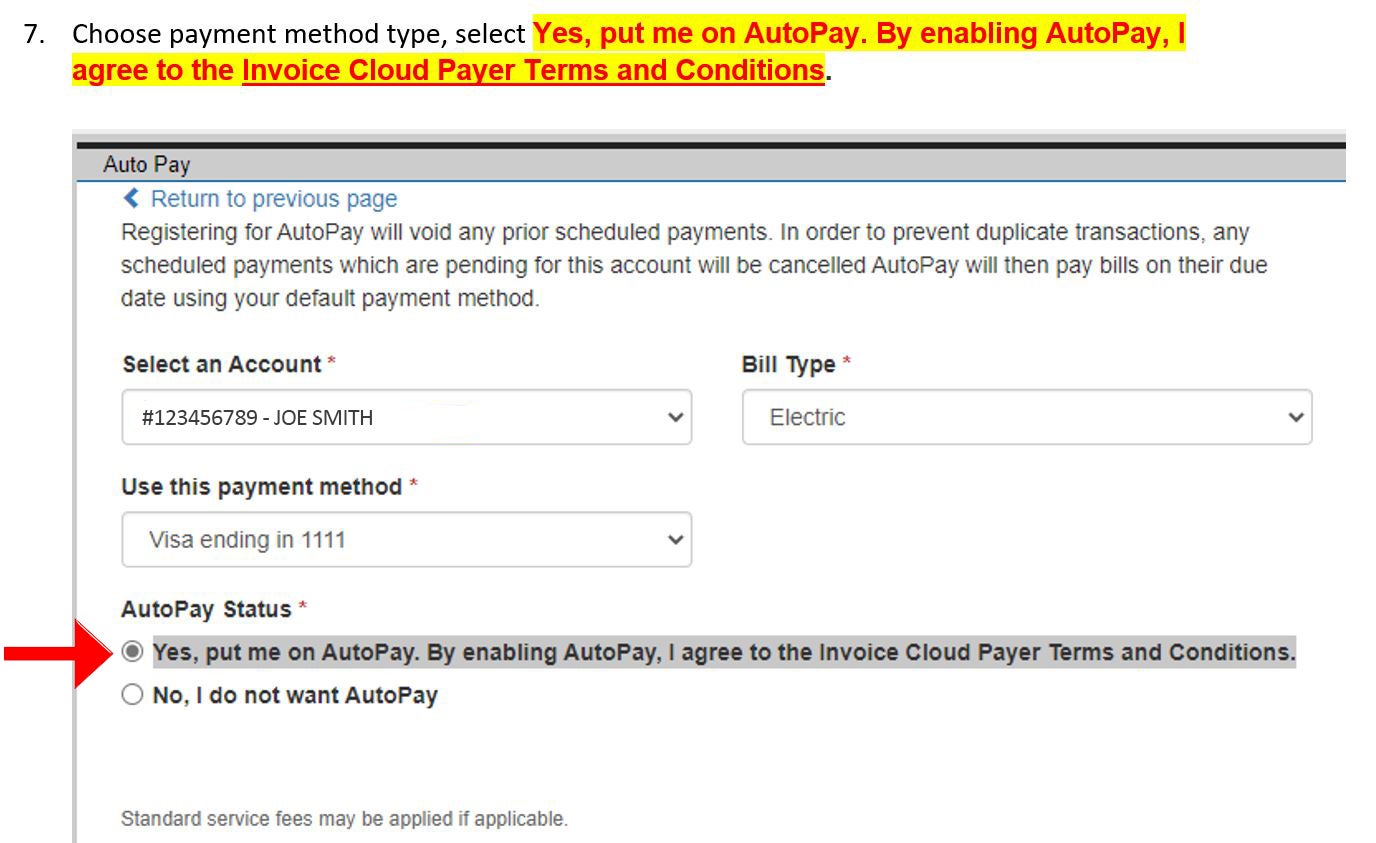Image resolution: width=1376 pixels, height=843 pixels.
Task: Open the Select an Account dropdown
Action: [x=406, y=417]
